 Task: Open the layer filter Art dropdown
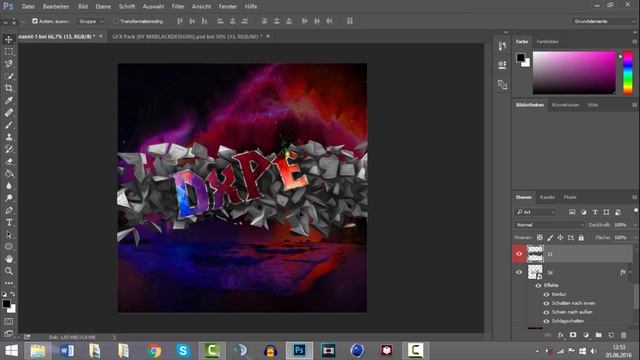click(536, 212)
